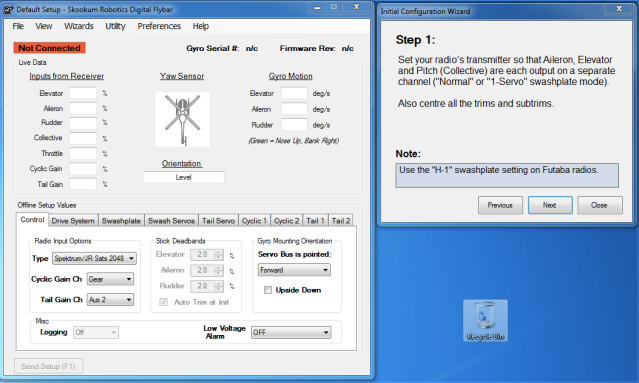Click the Send Setup (F1) button
This screenshot has width=639, height=383.
tap(48, 366)
